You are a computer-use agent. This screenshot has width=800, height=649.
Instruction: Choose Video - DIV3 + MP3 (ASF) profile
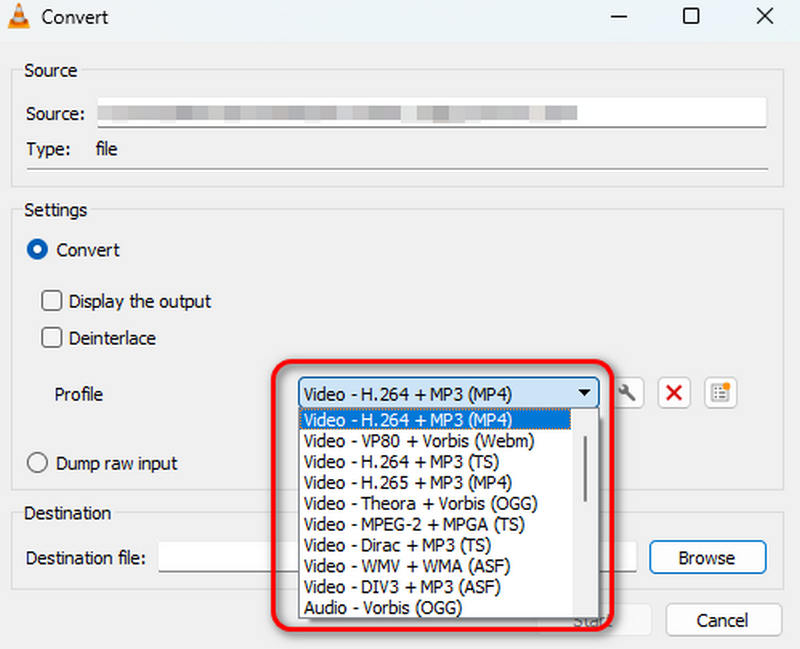pyautogui.click(x=420, y=587)
